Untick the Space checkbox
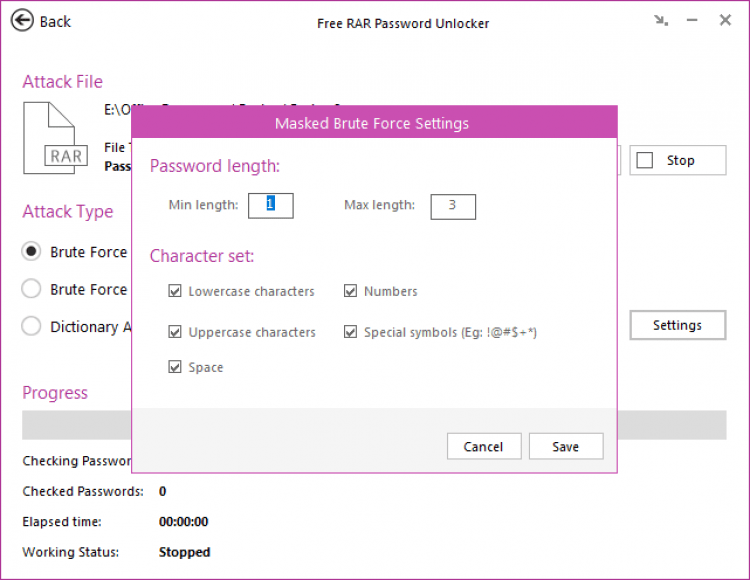Viewport: 750px width, 580px height. pyautogui.click(x=176, y=367)
